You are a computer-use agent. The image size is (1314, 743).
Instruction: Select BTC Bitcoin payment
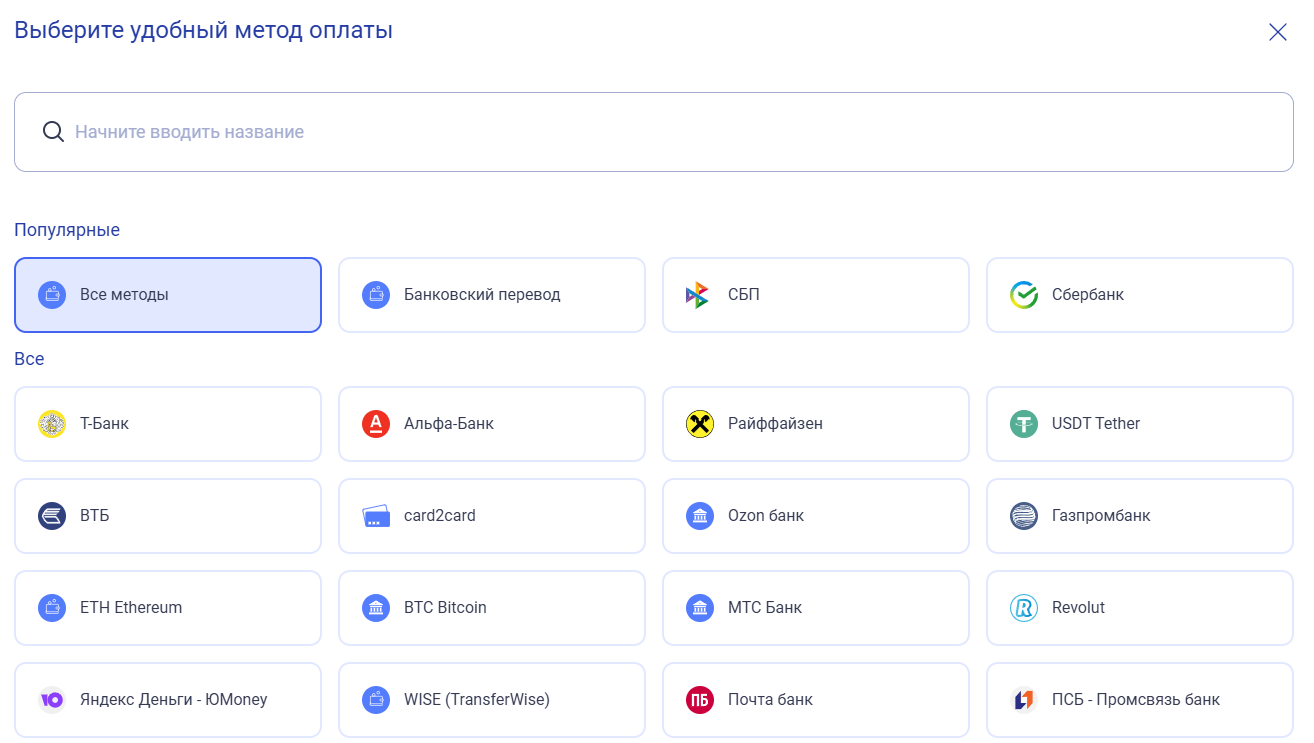pos(492,608)
